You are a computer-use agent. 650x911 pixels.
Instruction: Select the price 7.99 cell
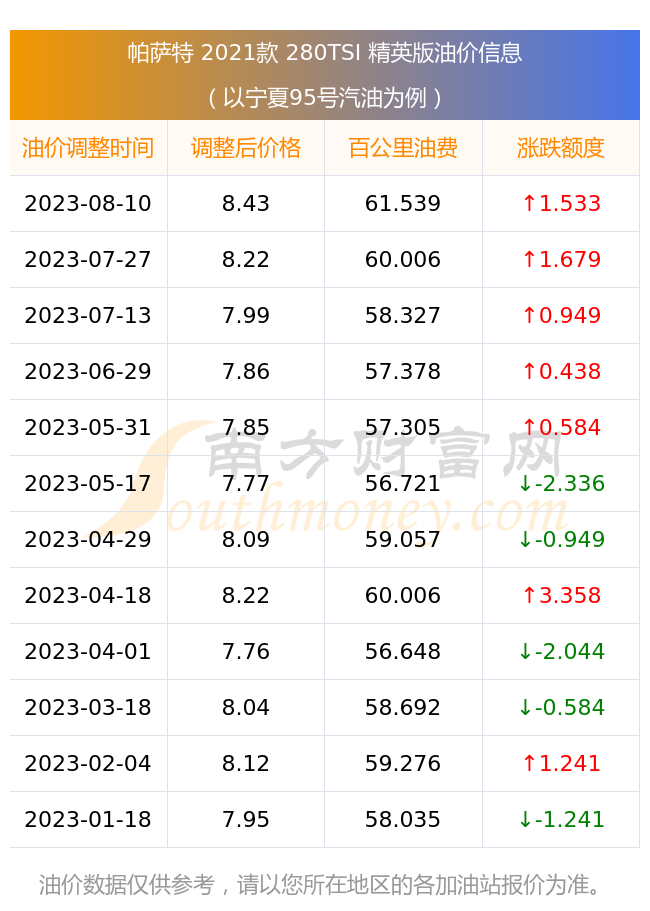pyautogui.click(x=246, y=315)
